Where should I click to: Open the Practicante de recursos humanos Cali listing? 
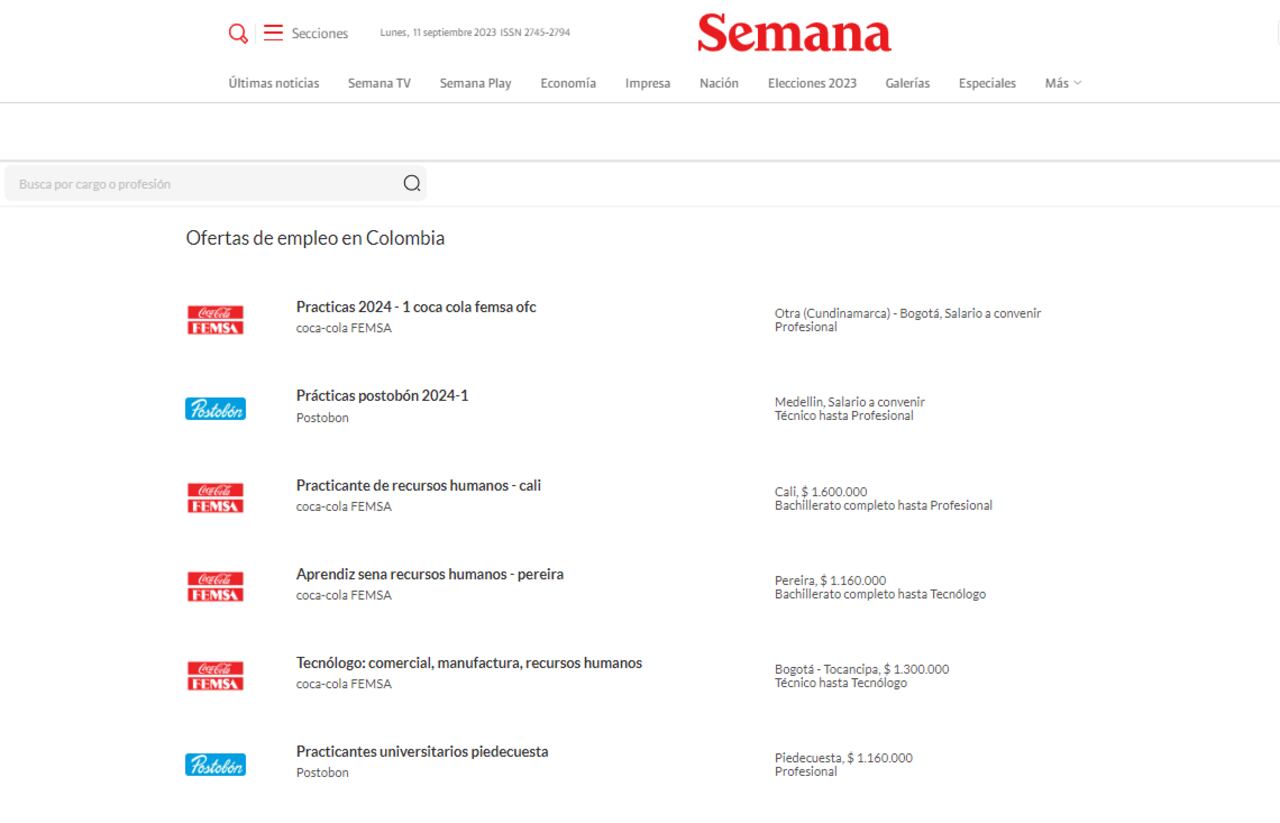tap(418, 485)
